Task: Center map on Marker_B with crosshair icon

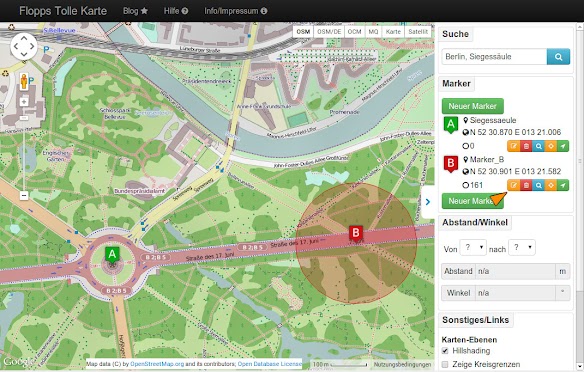Action: point(550,185)
